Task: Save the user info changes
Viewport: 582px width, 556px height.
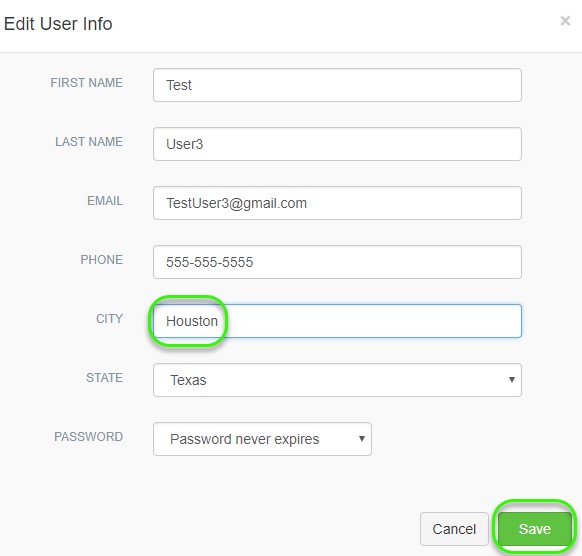Action: tap(534, 529)
